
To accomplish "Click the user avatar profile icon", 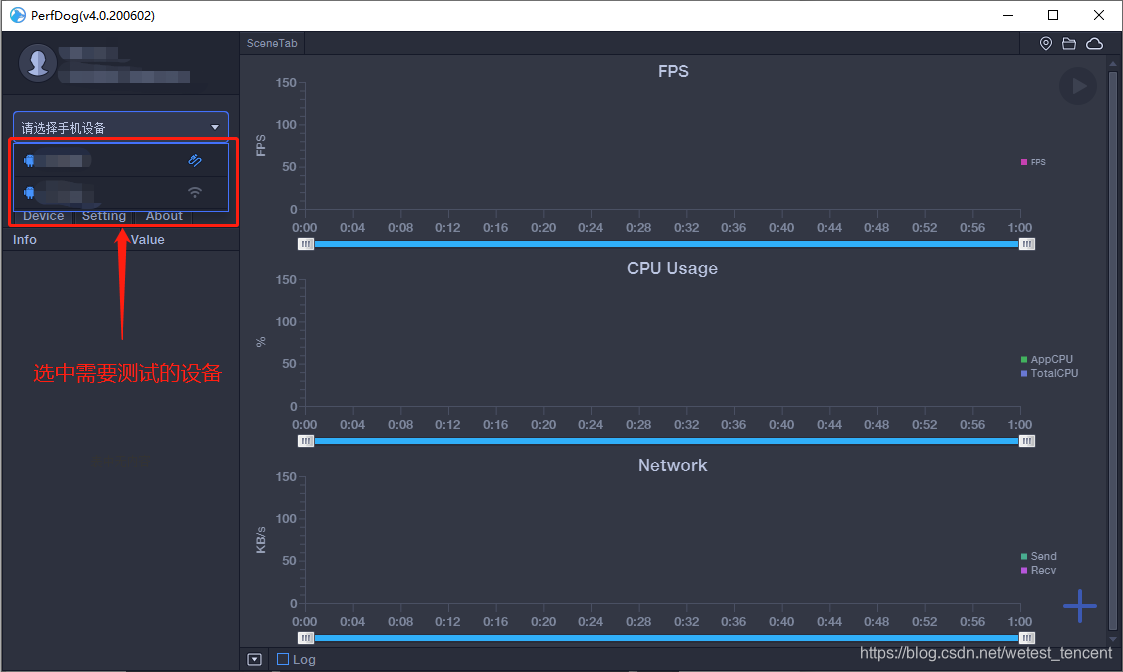I will coord(37,63).
